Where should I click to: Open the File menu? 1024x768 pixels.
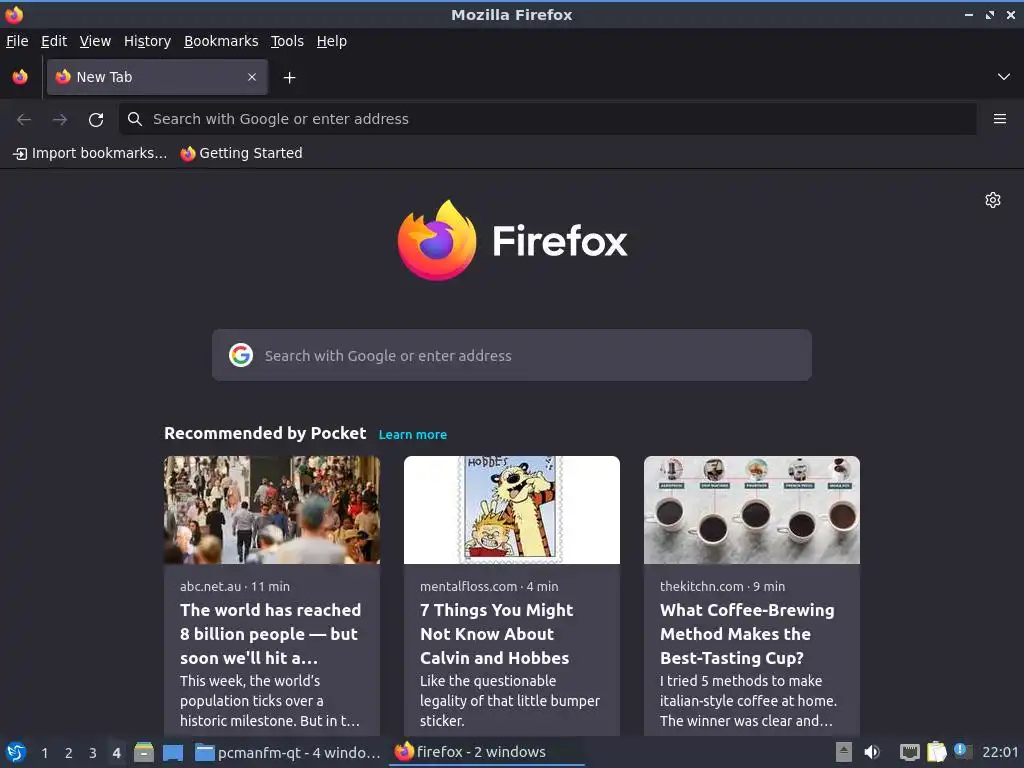pyautogui.click(x=17, y=41)
